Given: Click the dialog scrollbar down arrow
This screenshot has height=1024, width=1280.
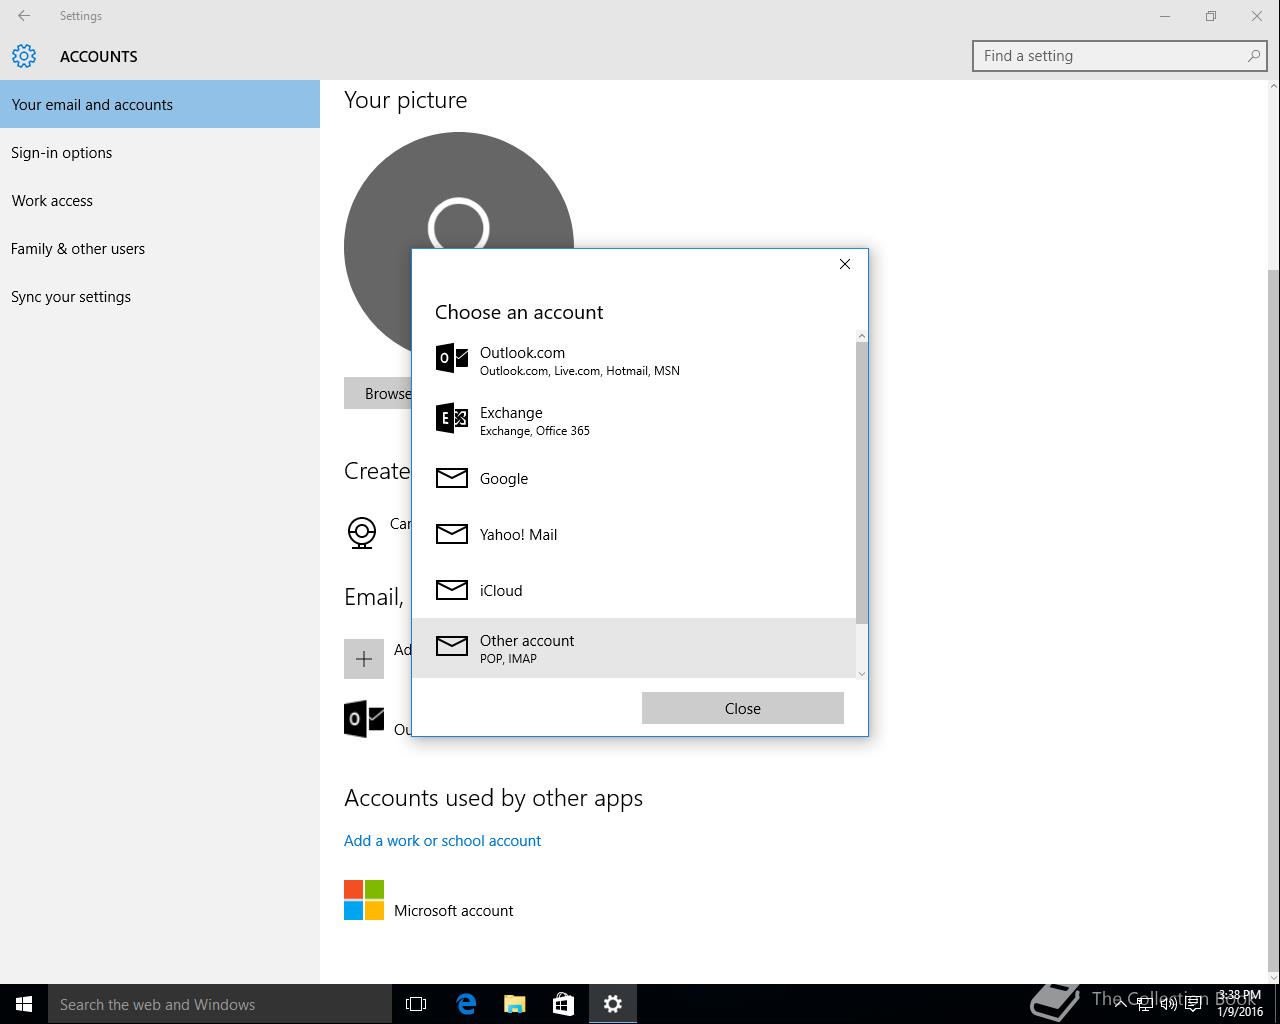Looking at the screenshot, I should point(862,673).
